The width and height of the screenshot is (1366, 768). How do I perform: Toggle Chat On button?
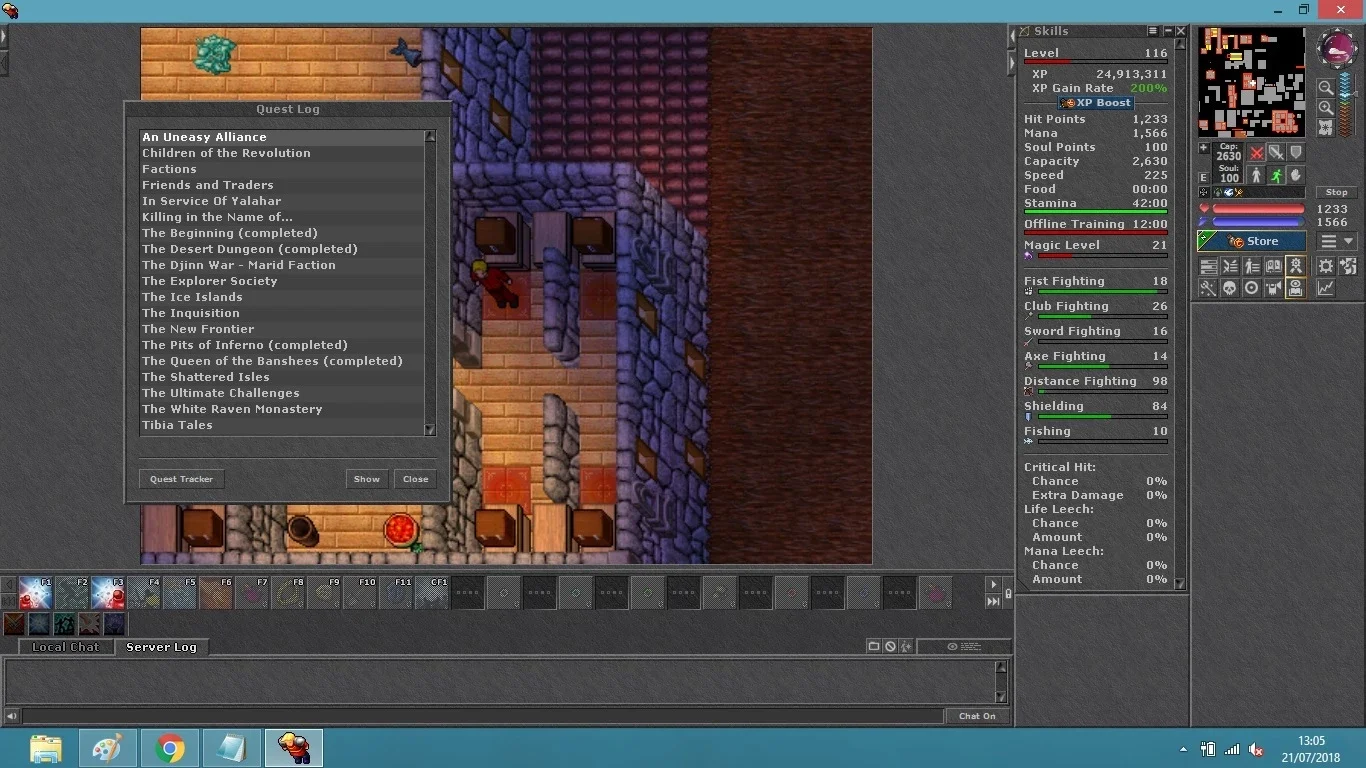[x=977, y=716]
